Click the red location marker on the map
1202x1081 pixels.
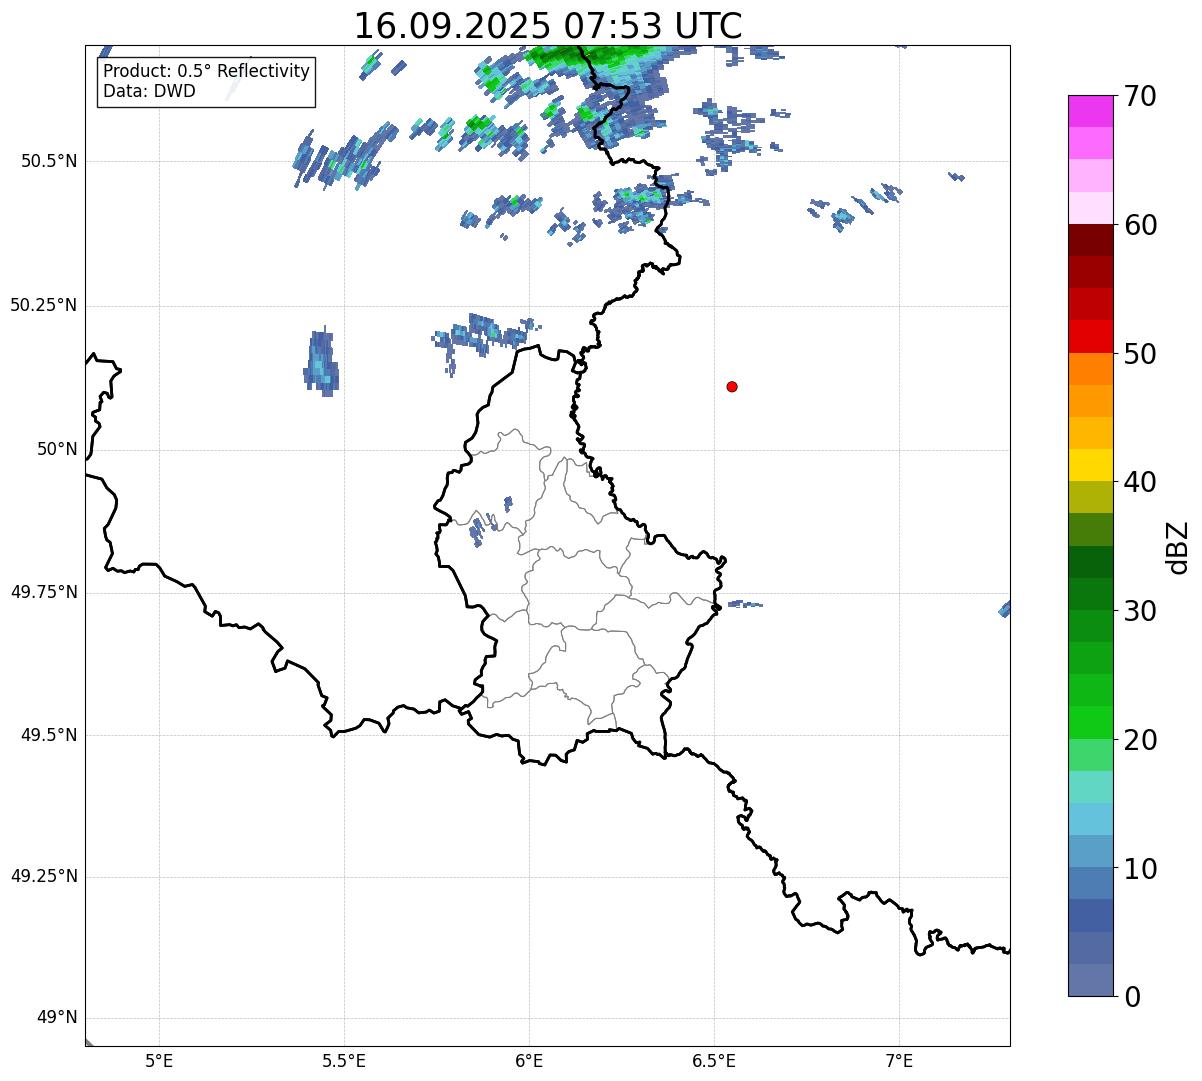(732, 387)
